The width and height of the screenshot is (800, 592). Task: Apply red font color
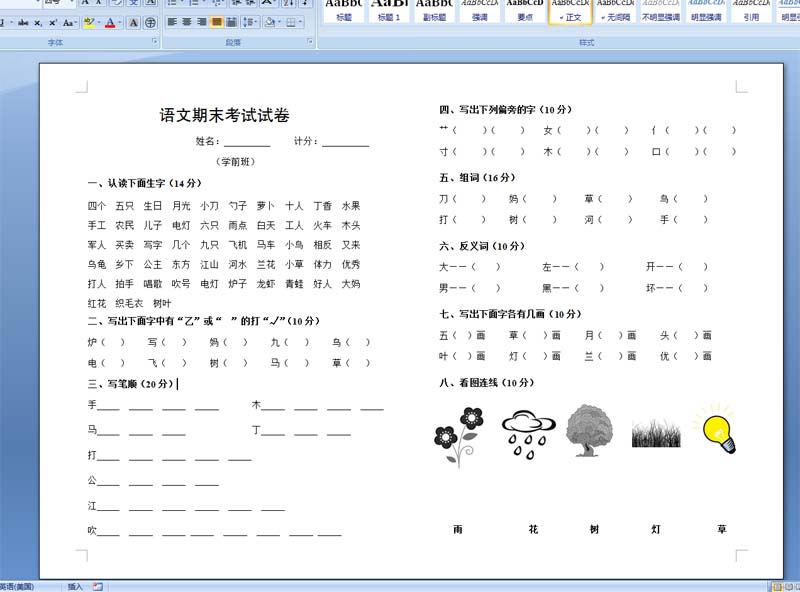tap(110, 22)
